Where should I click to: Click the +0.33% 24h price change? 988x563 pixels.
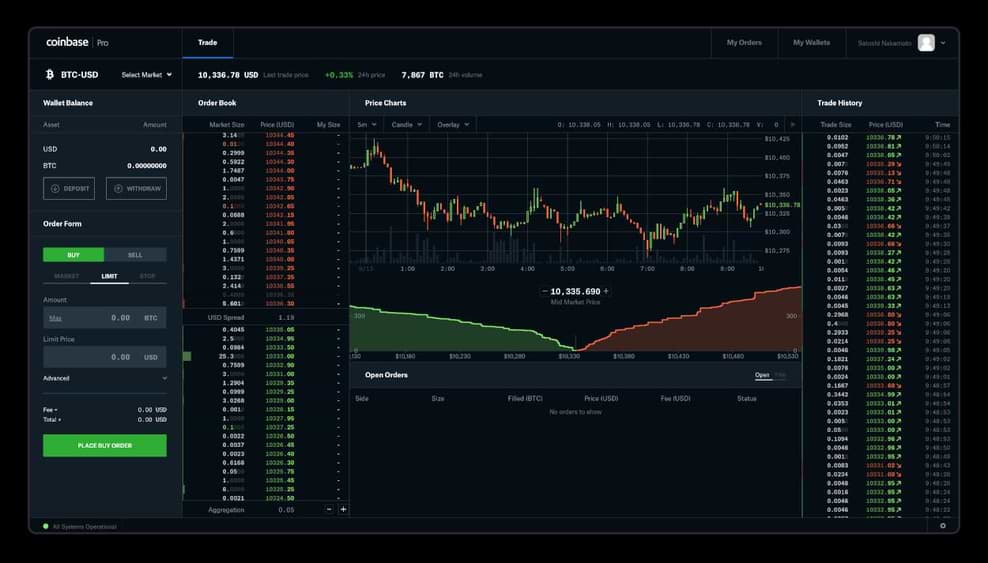tap(339, 75)
